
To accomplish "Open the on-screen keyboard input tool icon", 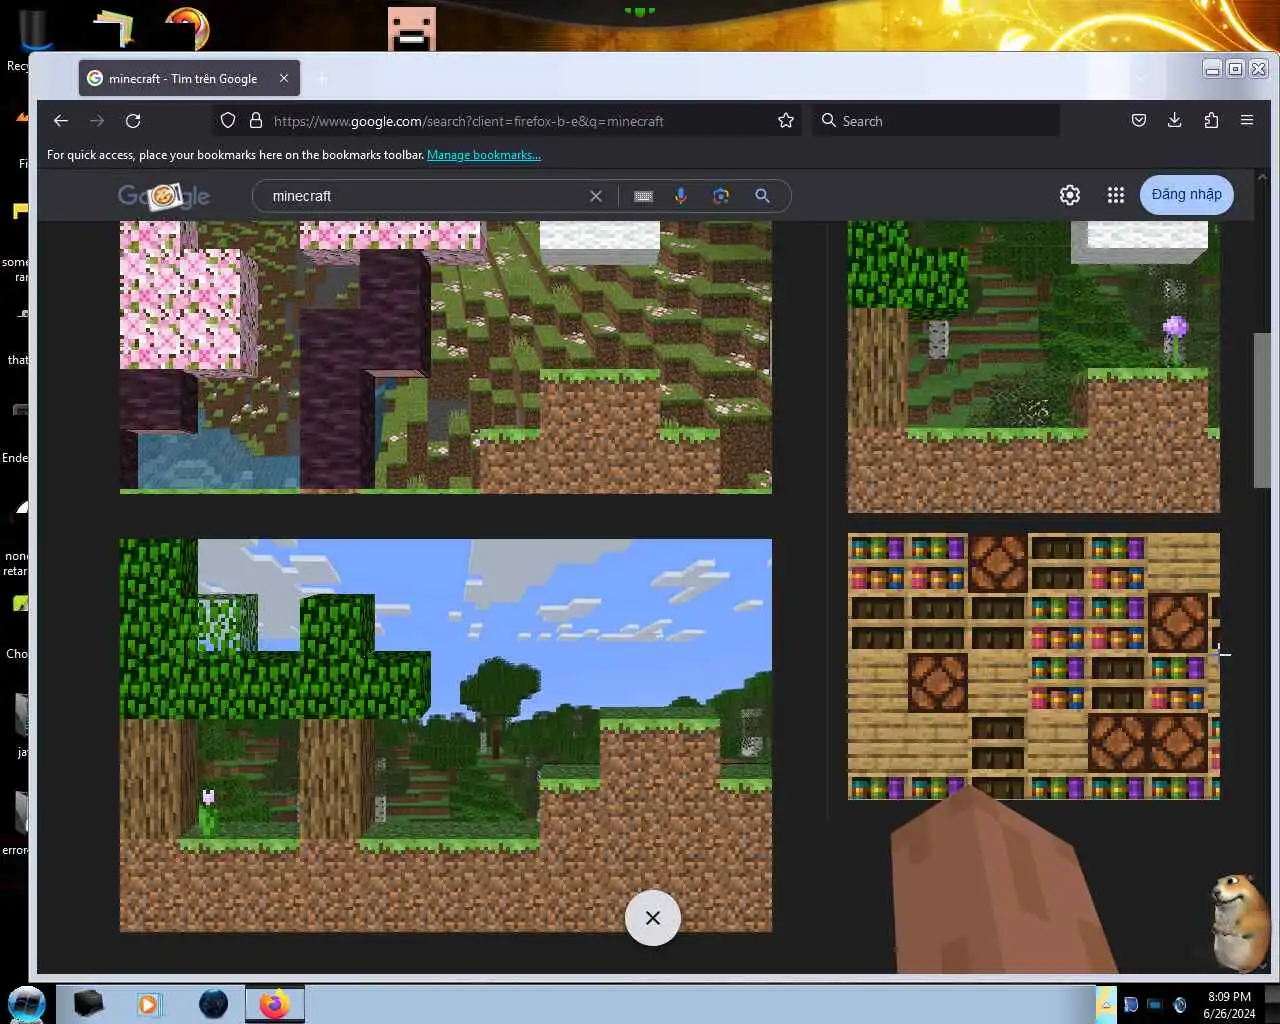I will [644, 196].
